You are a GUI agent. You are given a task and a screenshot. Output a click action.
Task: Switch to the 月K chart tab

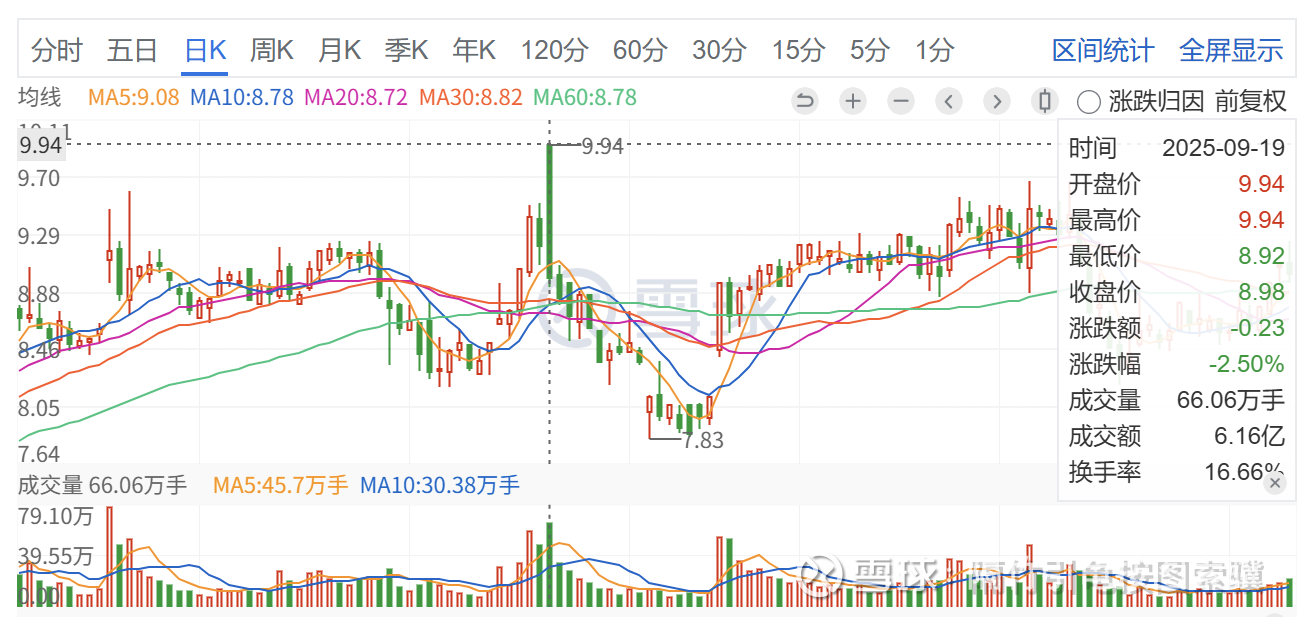(339, 50)
